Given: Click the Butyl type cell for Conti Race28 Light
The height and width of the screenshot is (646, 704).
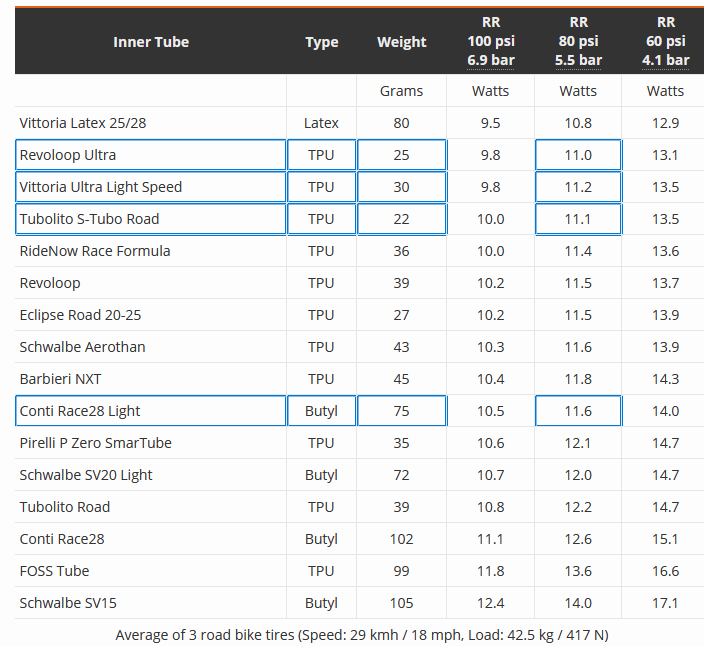Looking at the screenshot, I should point(321,411).
